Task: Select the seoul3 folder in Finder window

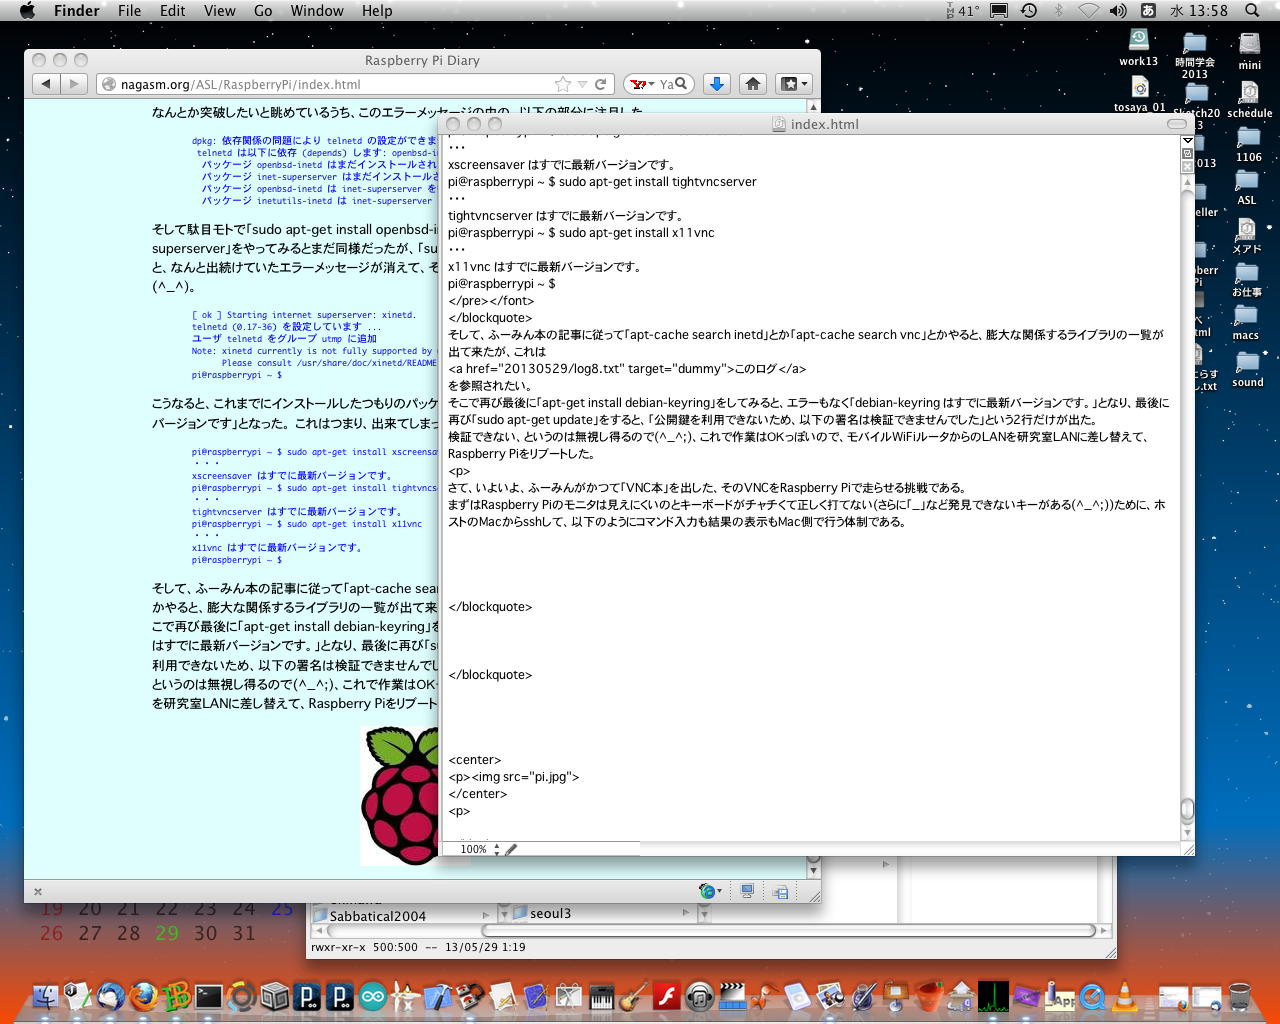Action: [x=550, y=913]
